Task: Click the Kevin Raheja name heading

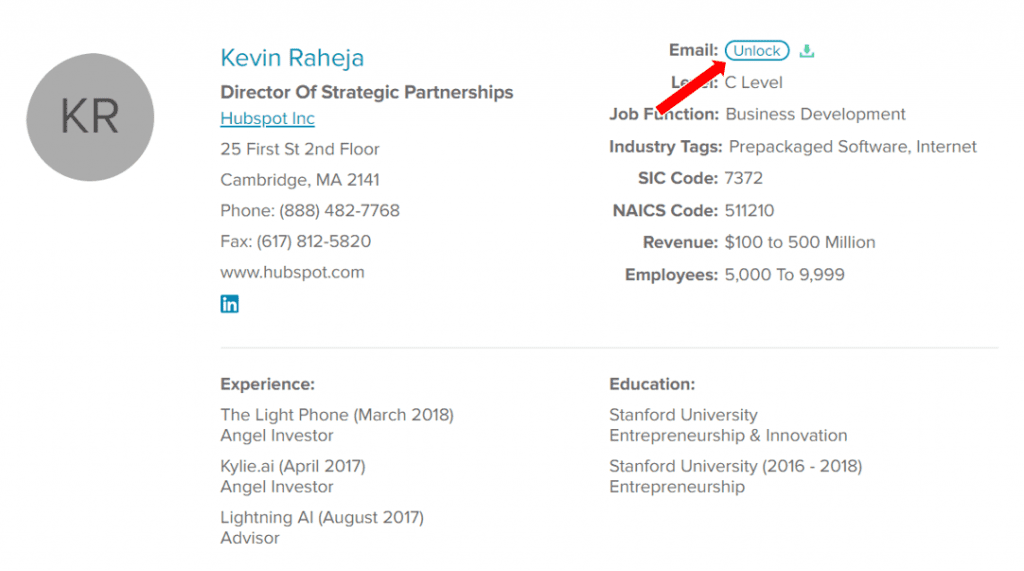Action: [x=292, y=57]
